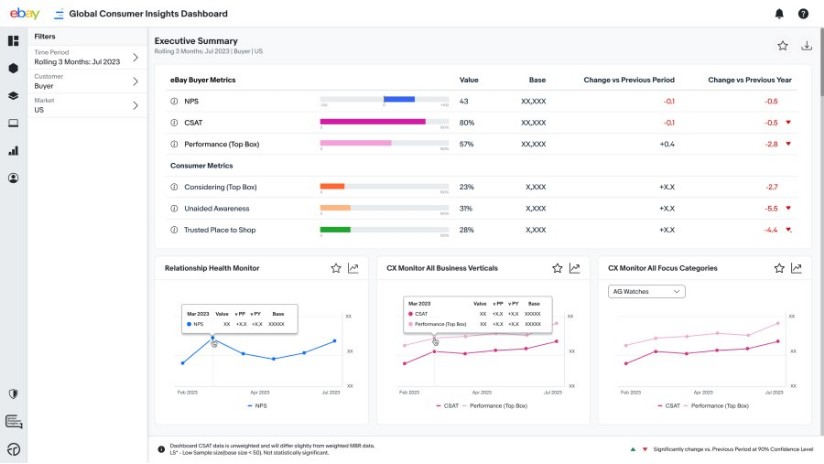This screenshot has width=824, height=464.
Task: Toggle Performance (Top Box) legend in Business Verticals
Action: pyautogui.click(x=495, y=406)
